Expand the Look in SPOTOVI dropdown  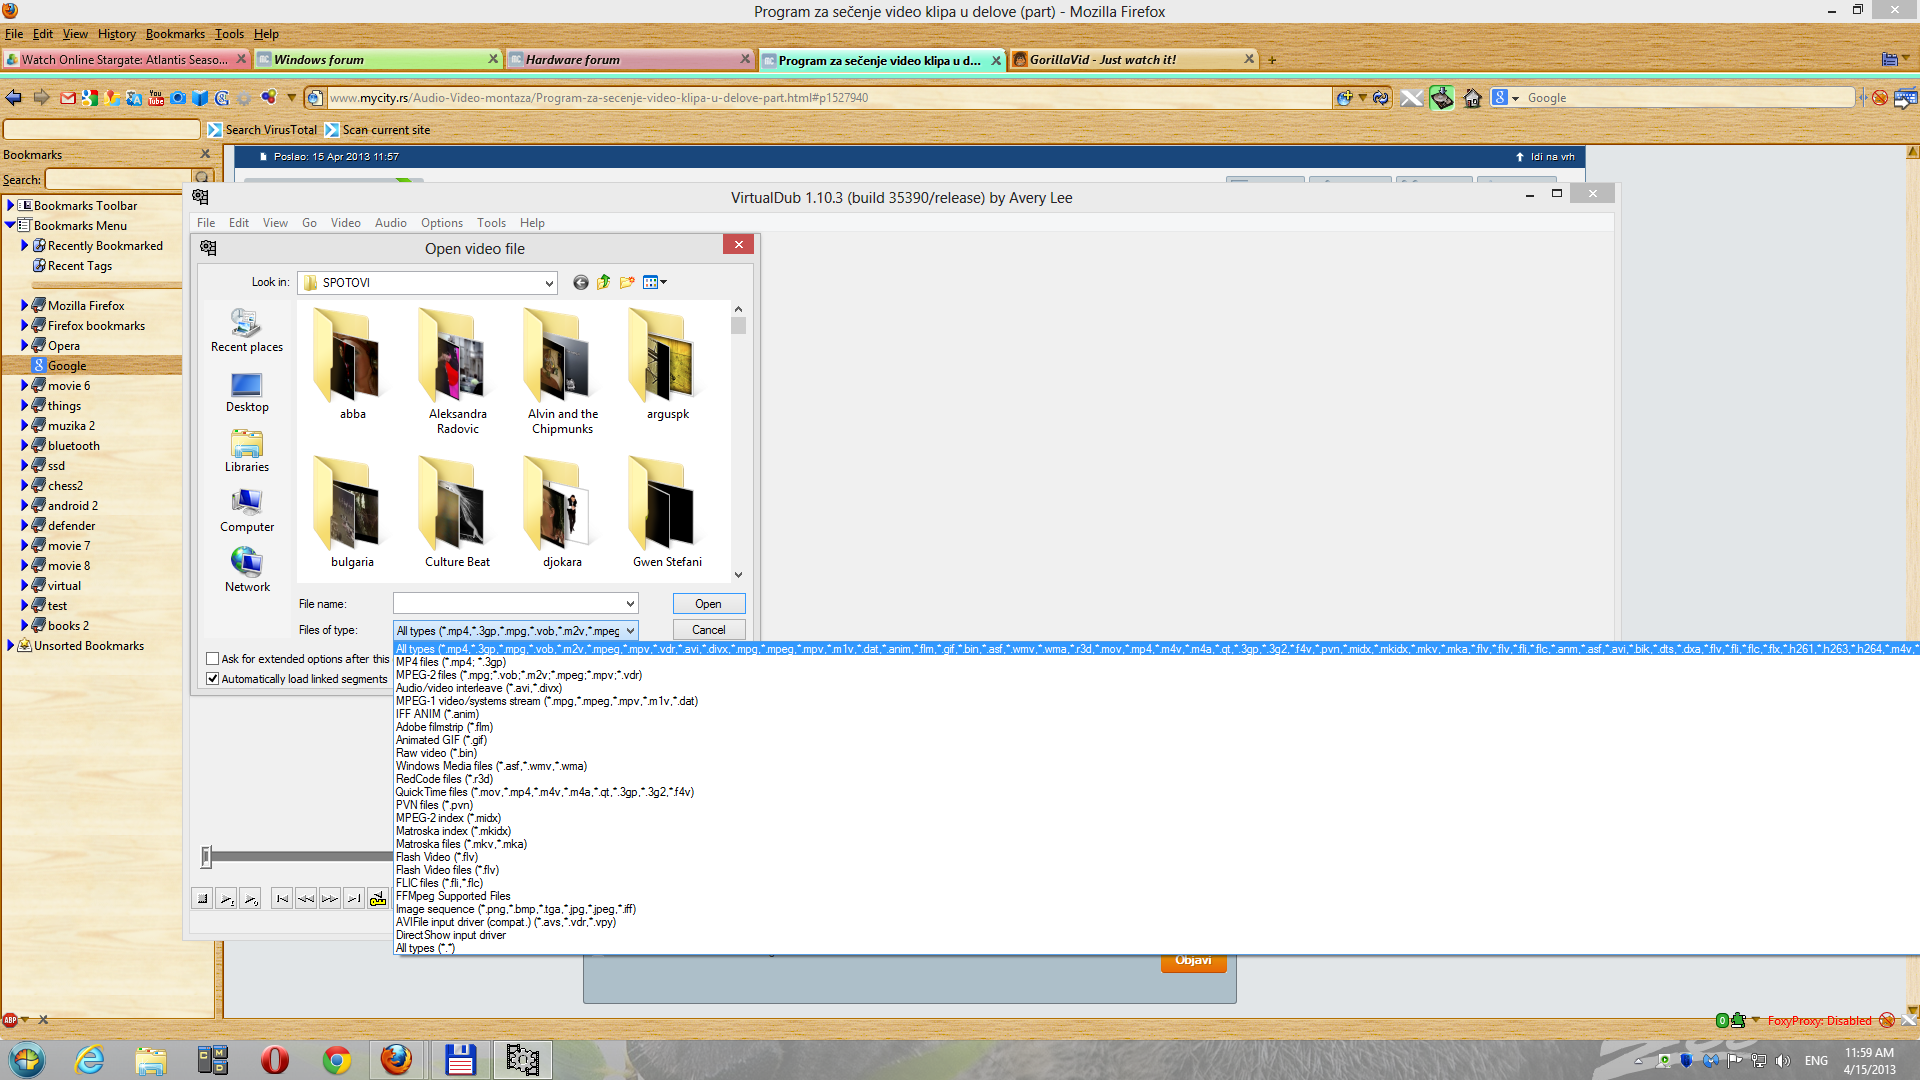click(x=548, y=283)
